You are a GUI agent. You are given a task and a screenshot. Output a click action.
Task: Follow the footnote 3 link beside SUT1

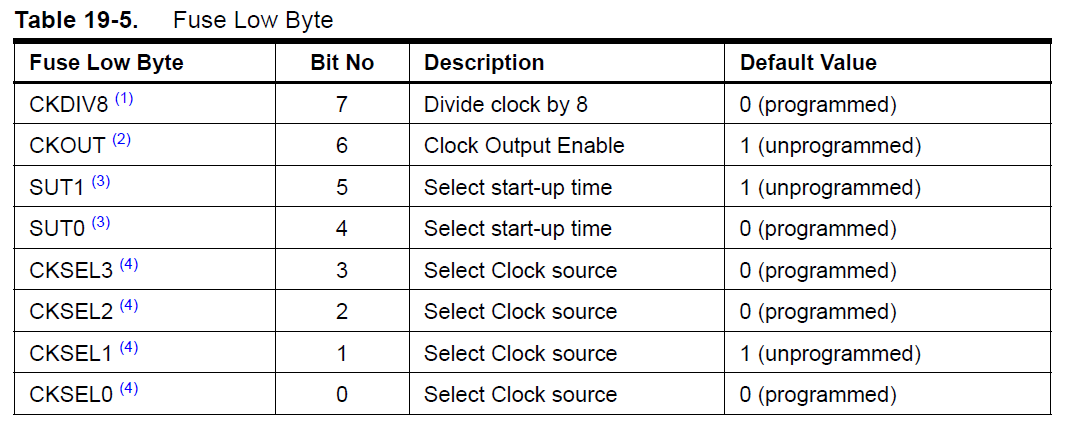tap(101, 182)
